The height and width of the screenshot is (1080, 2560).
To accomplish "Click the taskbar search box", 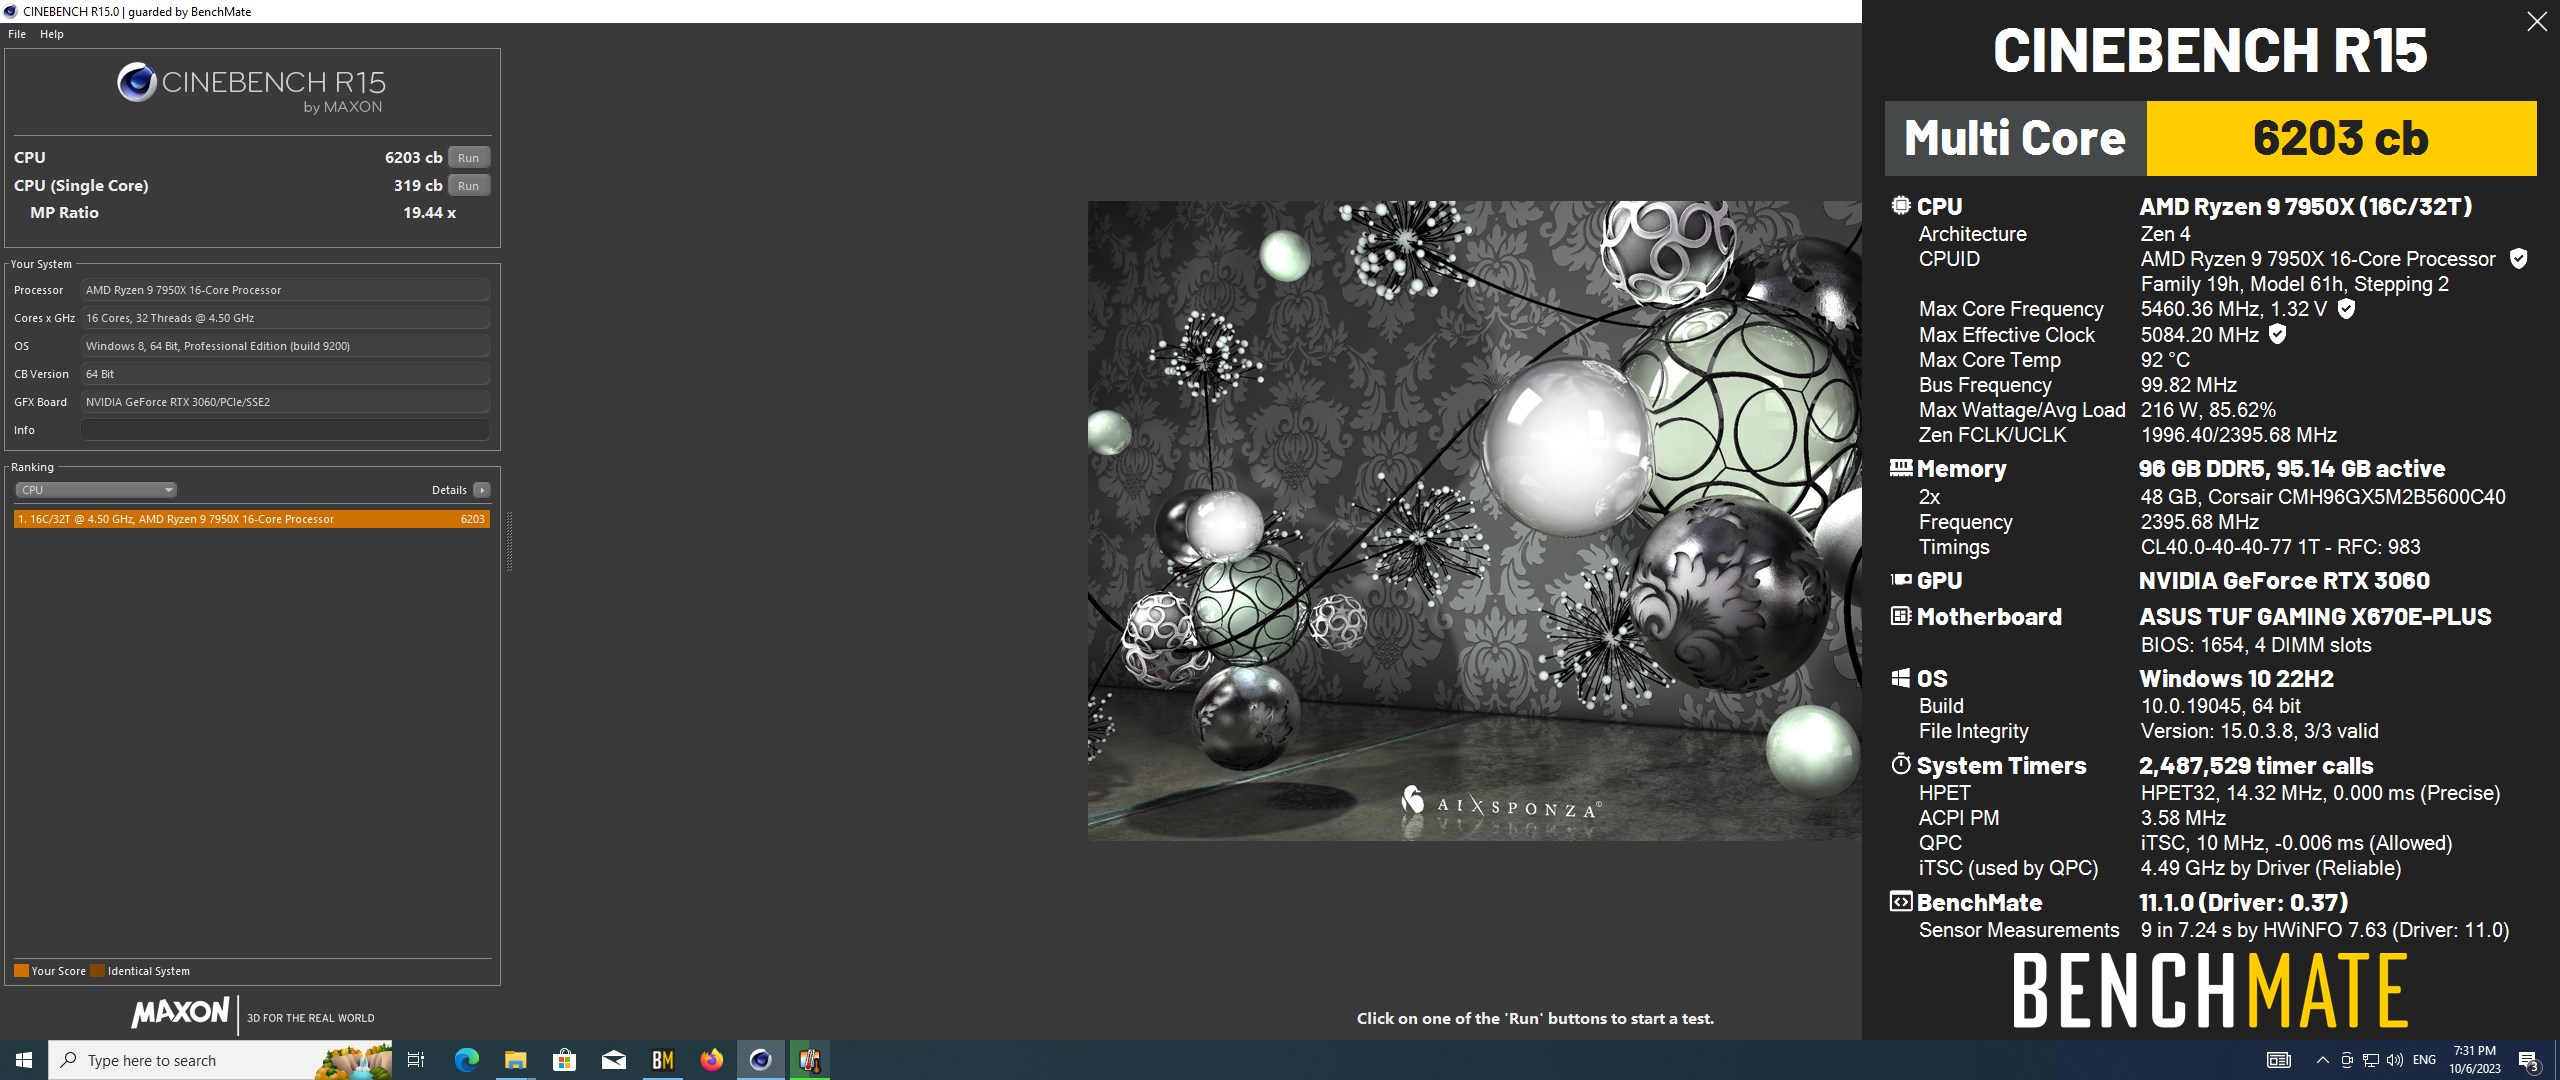I will pyautogui.click(x=220, y=1060).
